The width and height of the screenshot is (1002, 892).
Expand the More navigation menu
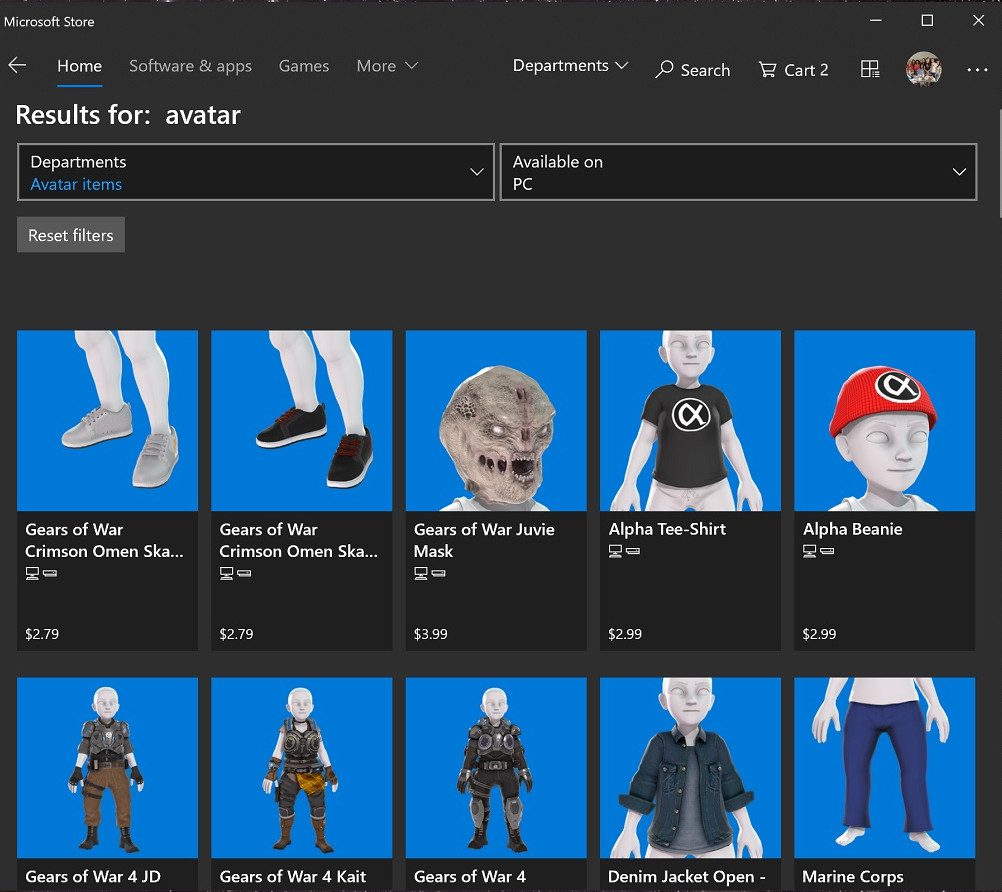point(387,66)
